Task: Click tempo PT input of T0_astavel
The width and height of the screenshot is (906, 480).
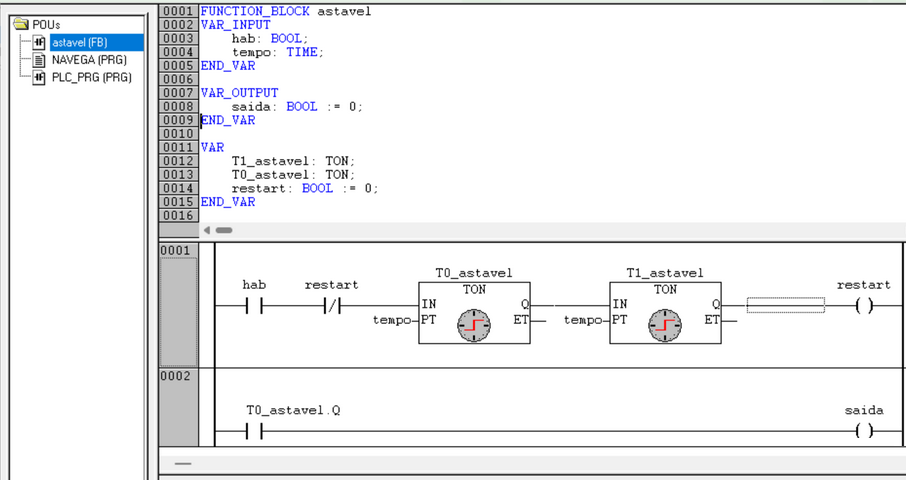Action: (x=392, y=320)
